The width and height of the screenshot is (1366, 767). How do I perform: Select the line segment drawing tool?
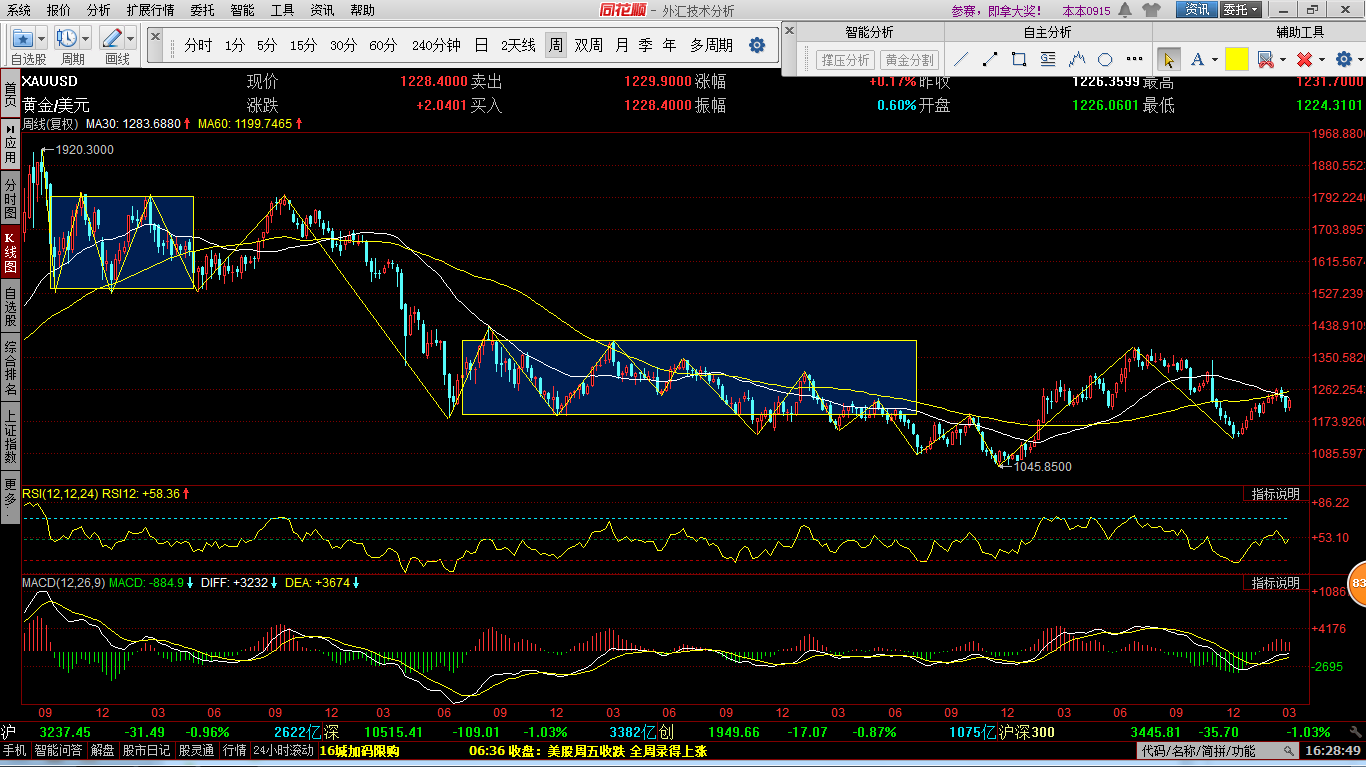click(989, 59)
